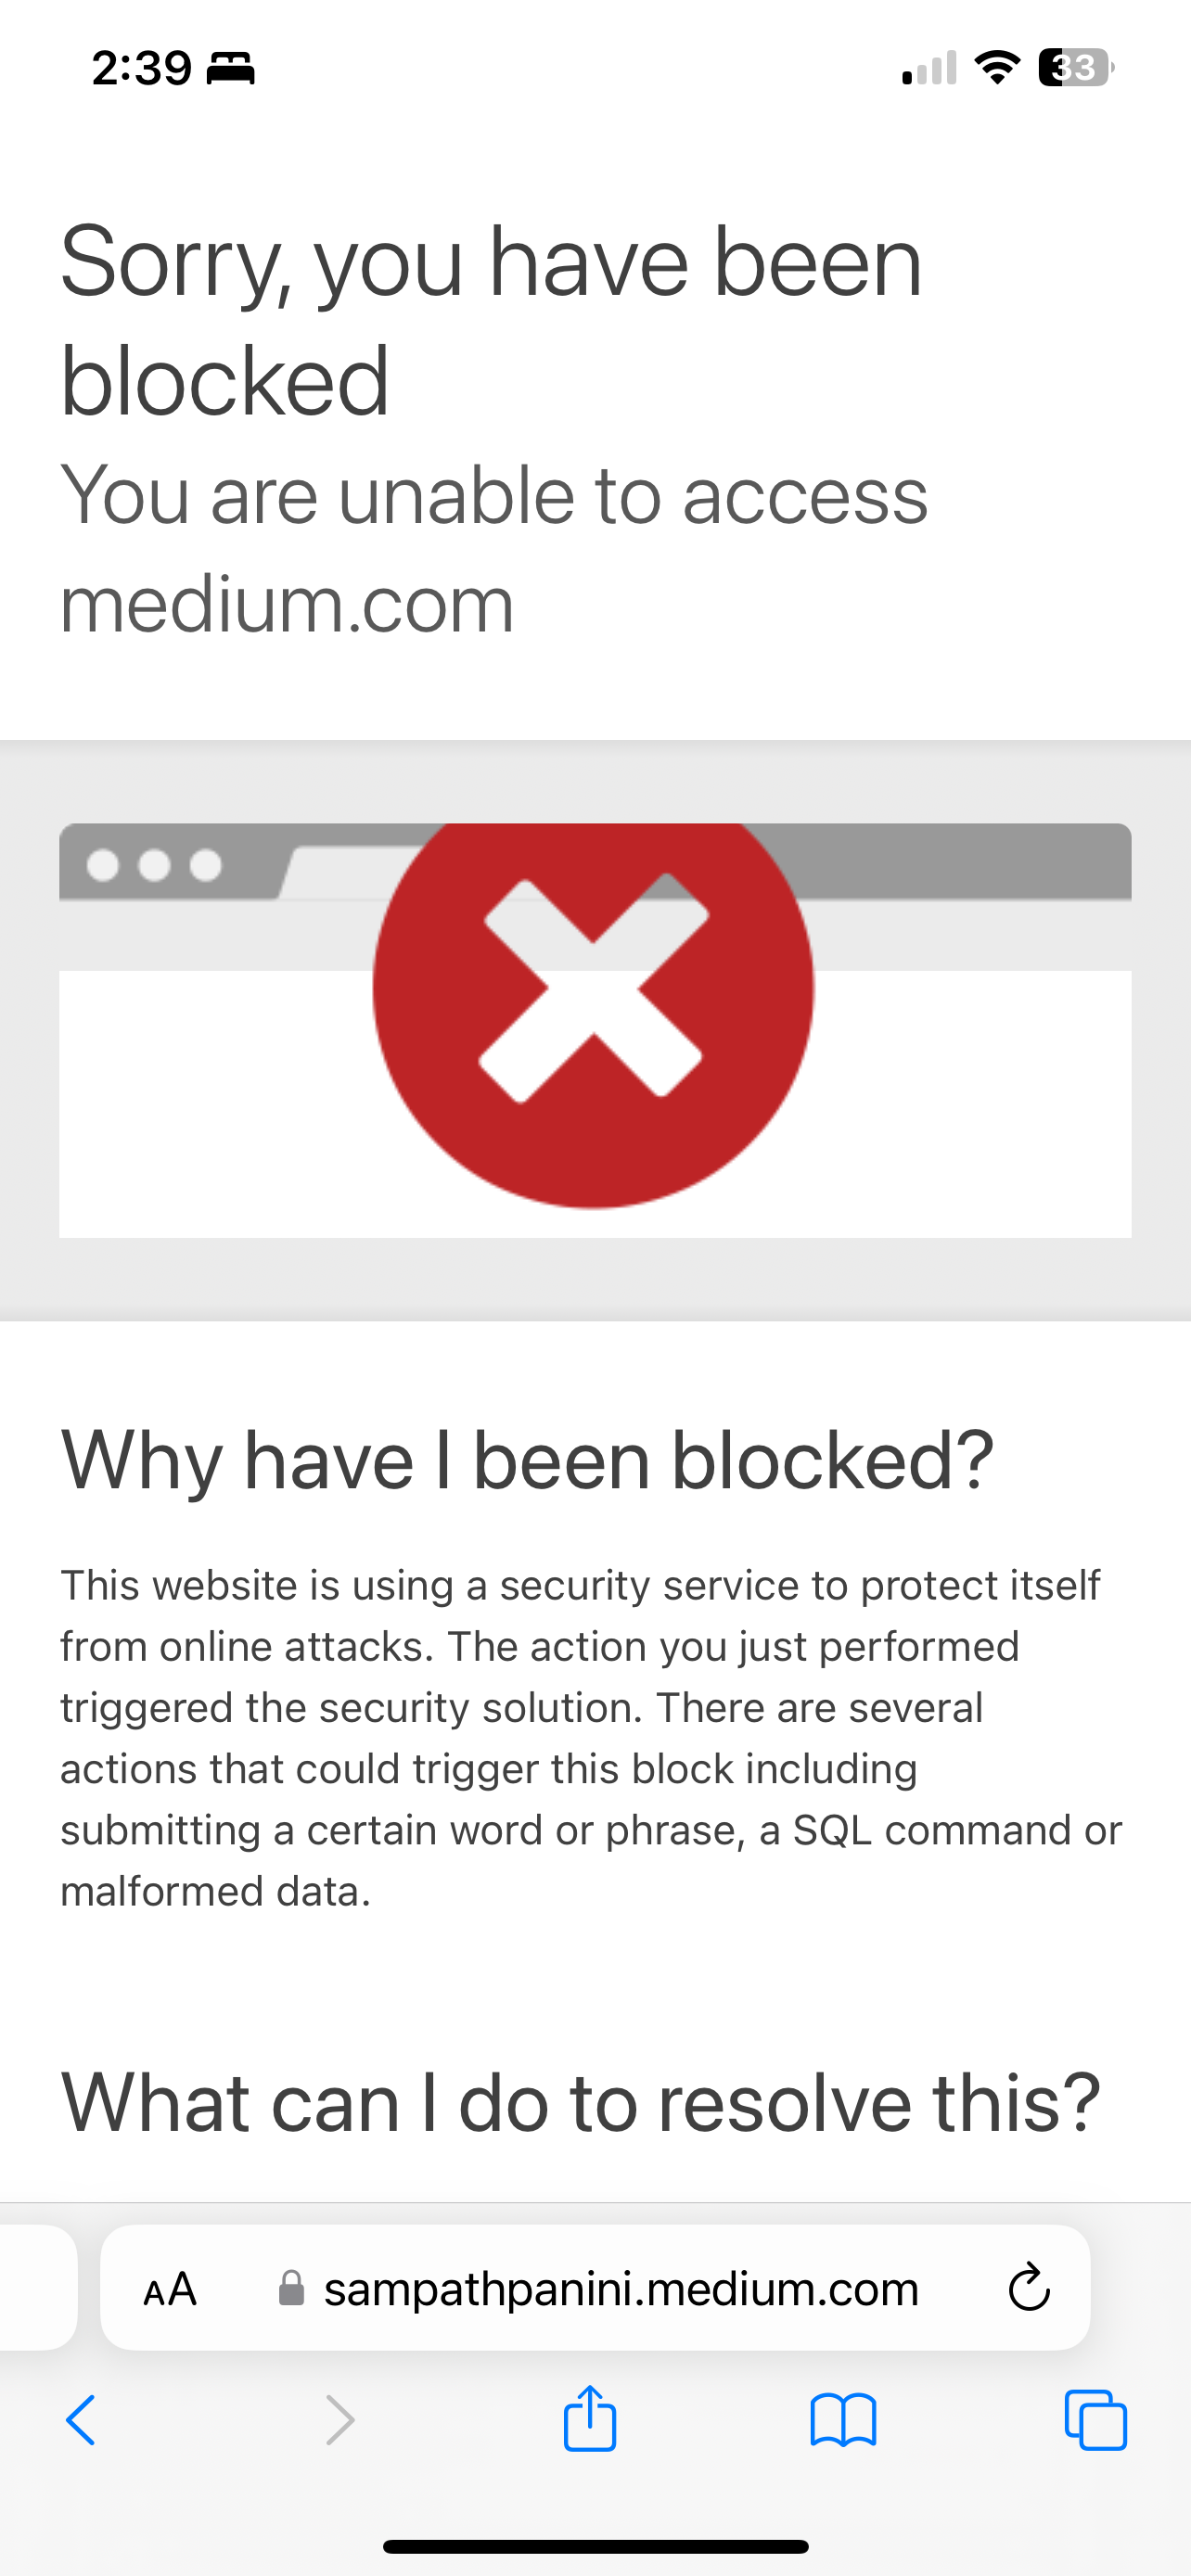Open the Share sheet icon
The image size is (1191, 2576).
(x=590, y=2418)
